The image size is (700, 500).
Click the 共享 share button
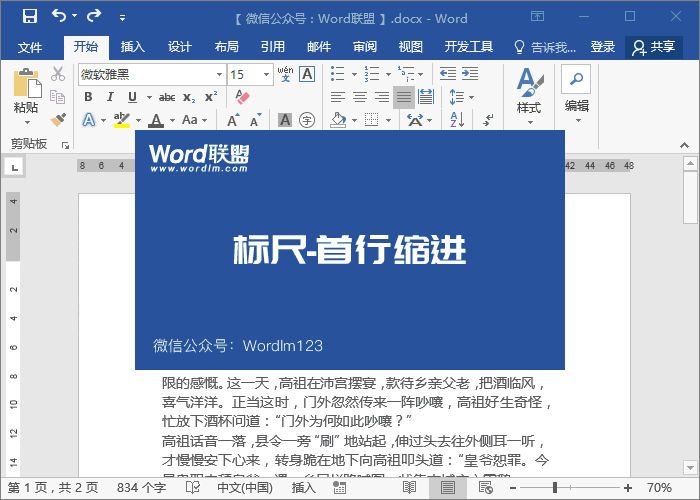654,47
